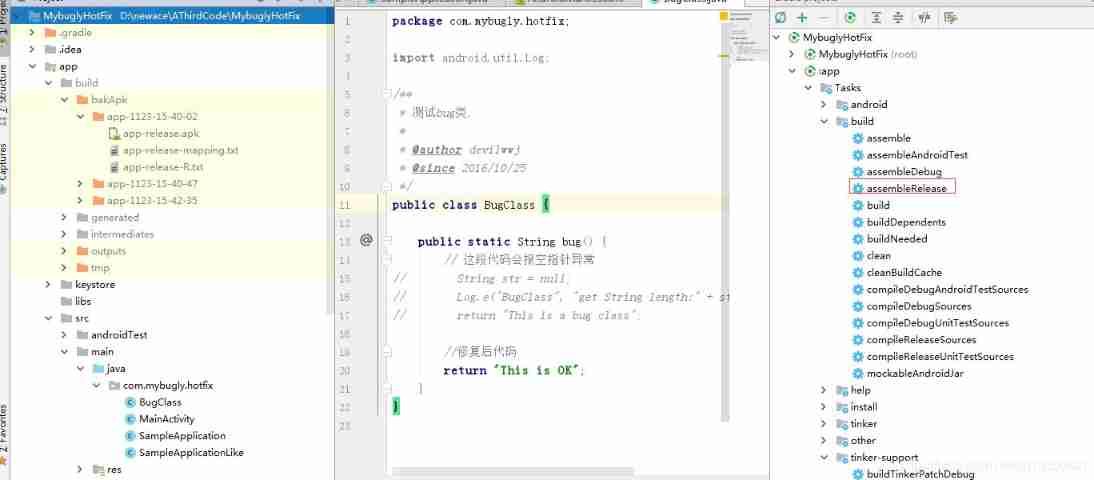Select the compileDebugSources task
This screenshot has height=480, width=1094.
(919, 306)
